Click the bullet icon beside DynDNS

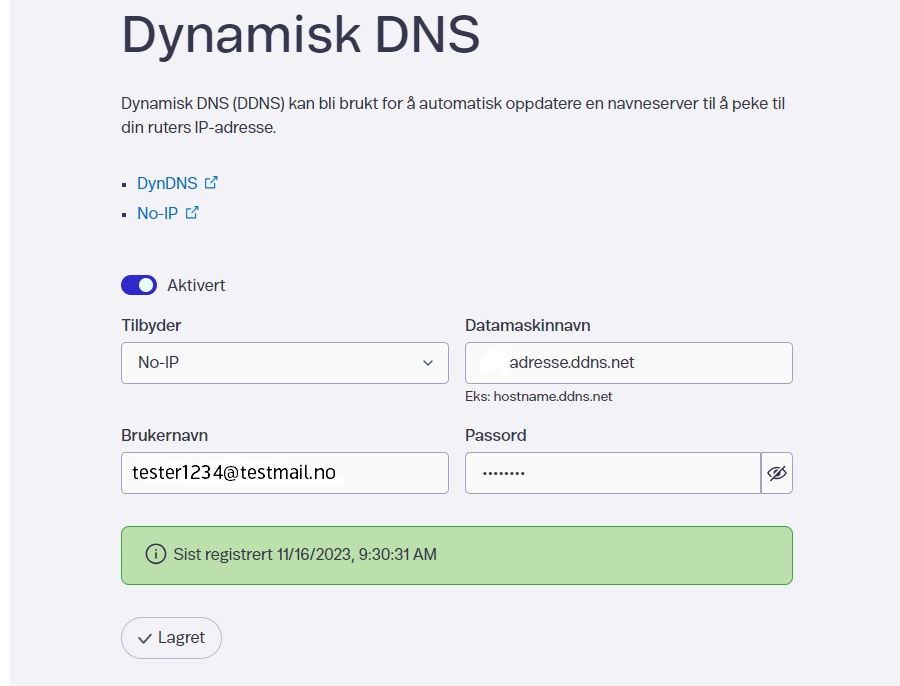pyautogui.click(x=126, y=184)
